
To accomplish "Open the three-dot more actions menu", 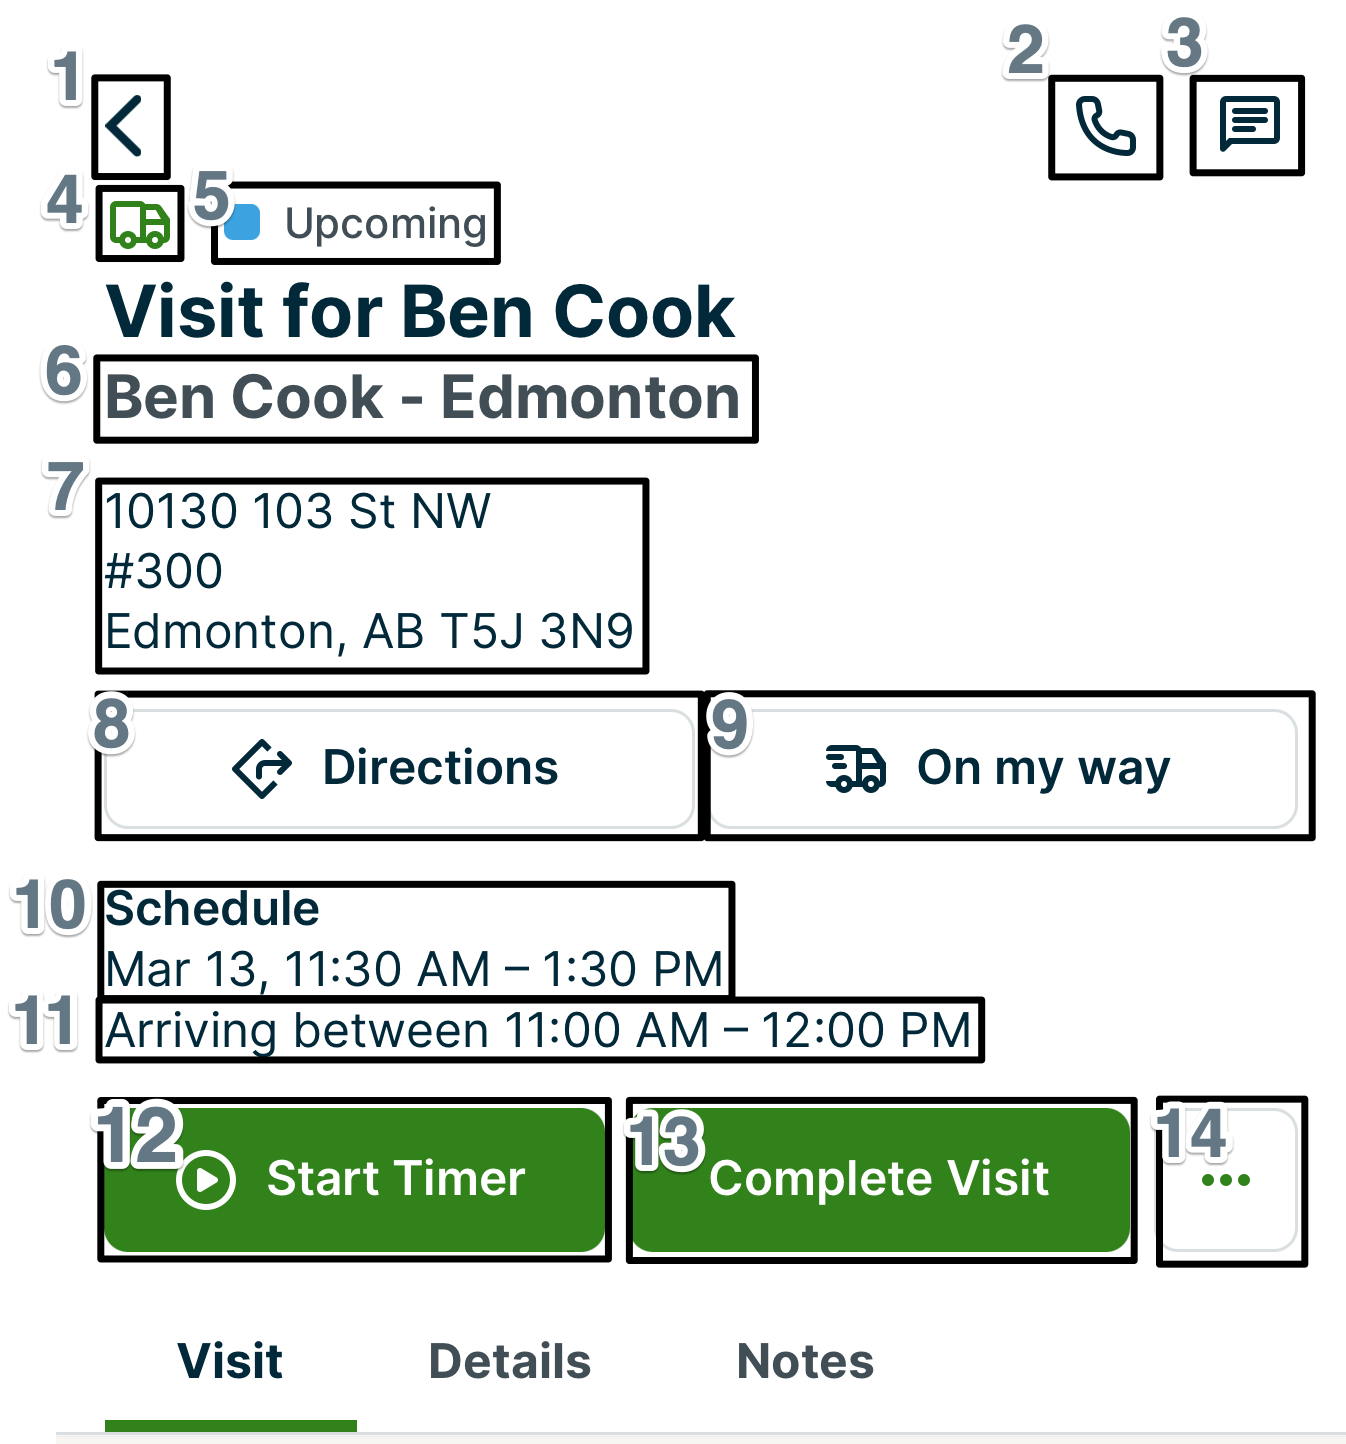I will click(1226, 1180).
